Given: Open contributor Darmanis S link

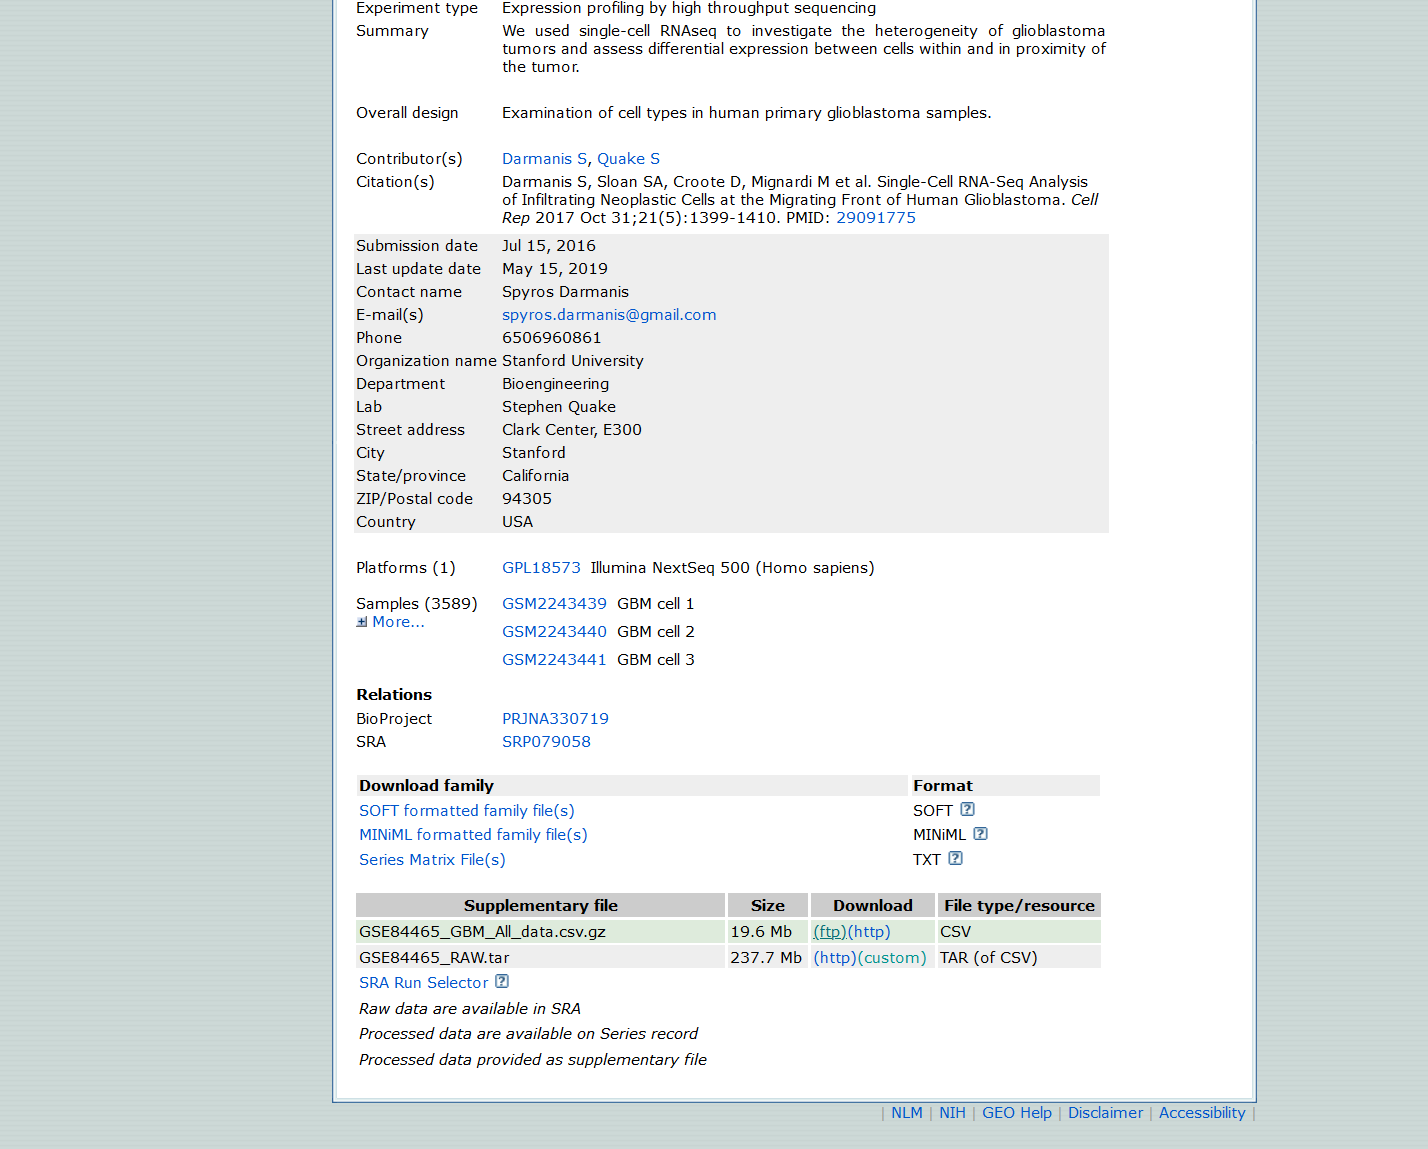Looking at the screenshot, I should [544, 159].
